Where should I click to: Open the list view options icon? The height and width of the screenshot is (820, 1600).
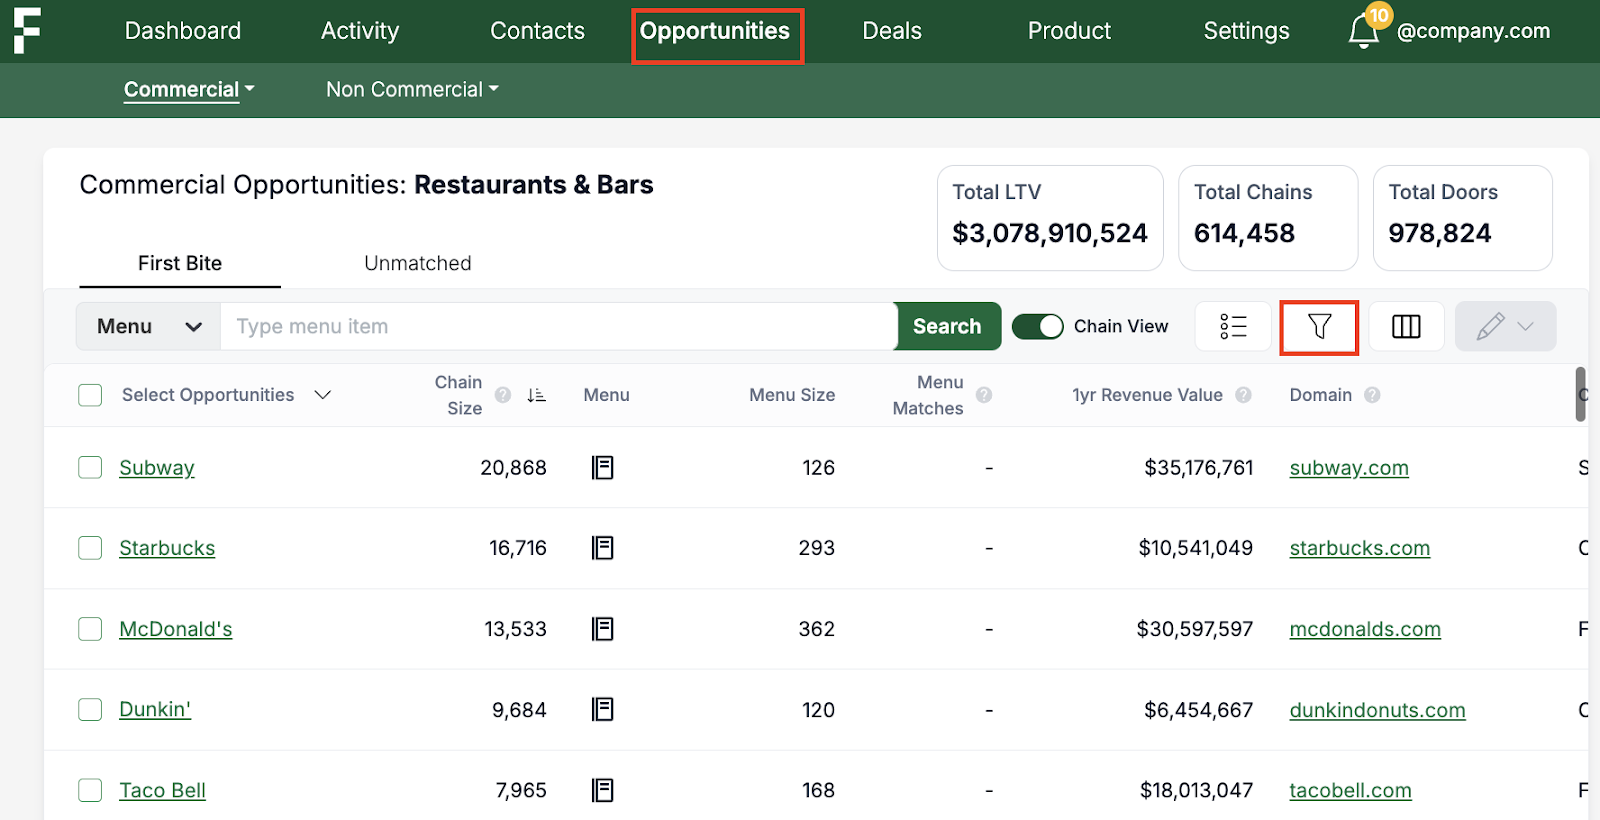point(1233,326)
